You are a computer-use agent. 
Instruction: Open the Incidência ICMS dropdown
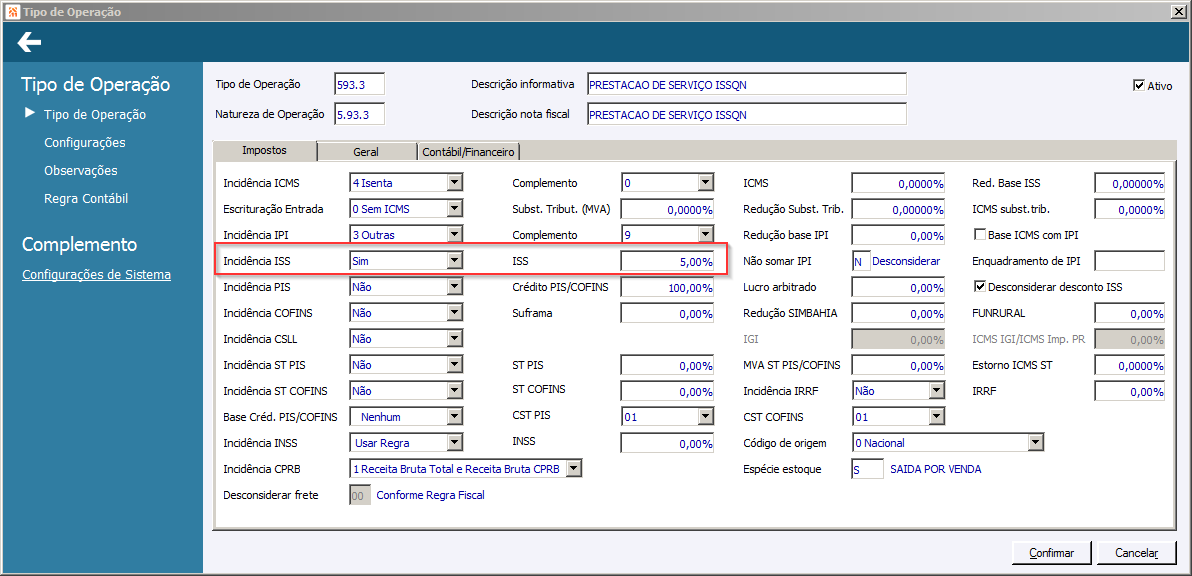(x=455, y=183)
